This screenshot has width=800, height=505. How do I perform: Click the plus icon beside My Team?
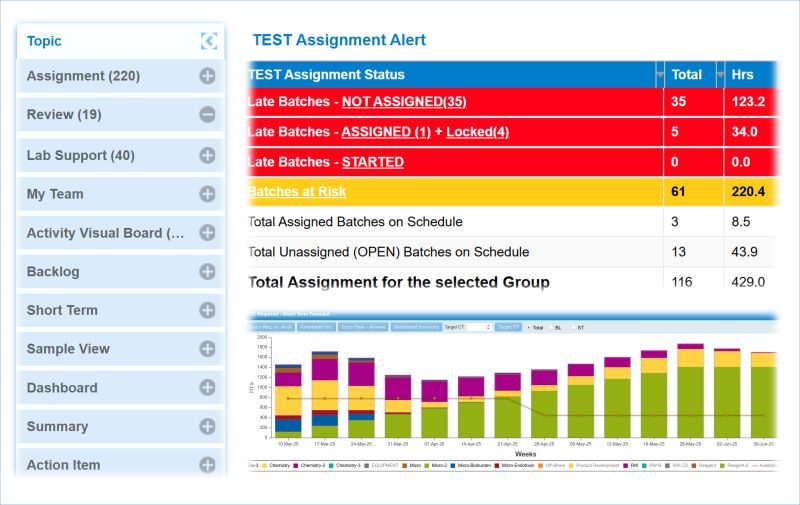tap(207, 194)
